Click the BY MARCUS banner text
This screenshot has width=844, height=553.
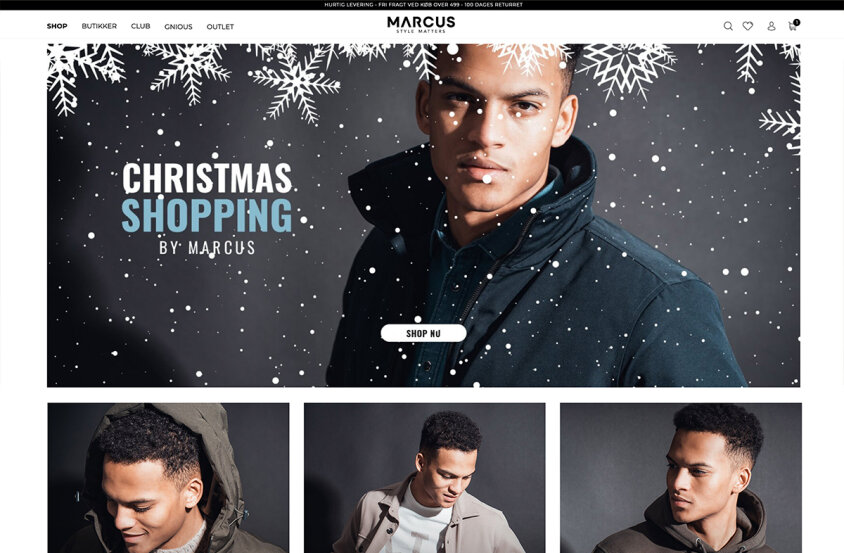pos(207,248)
